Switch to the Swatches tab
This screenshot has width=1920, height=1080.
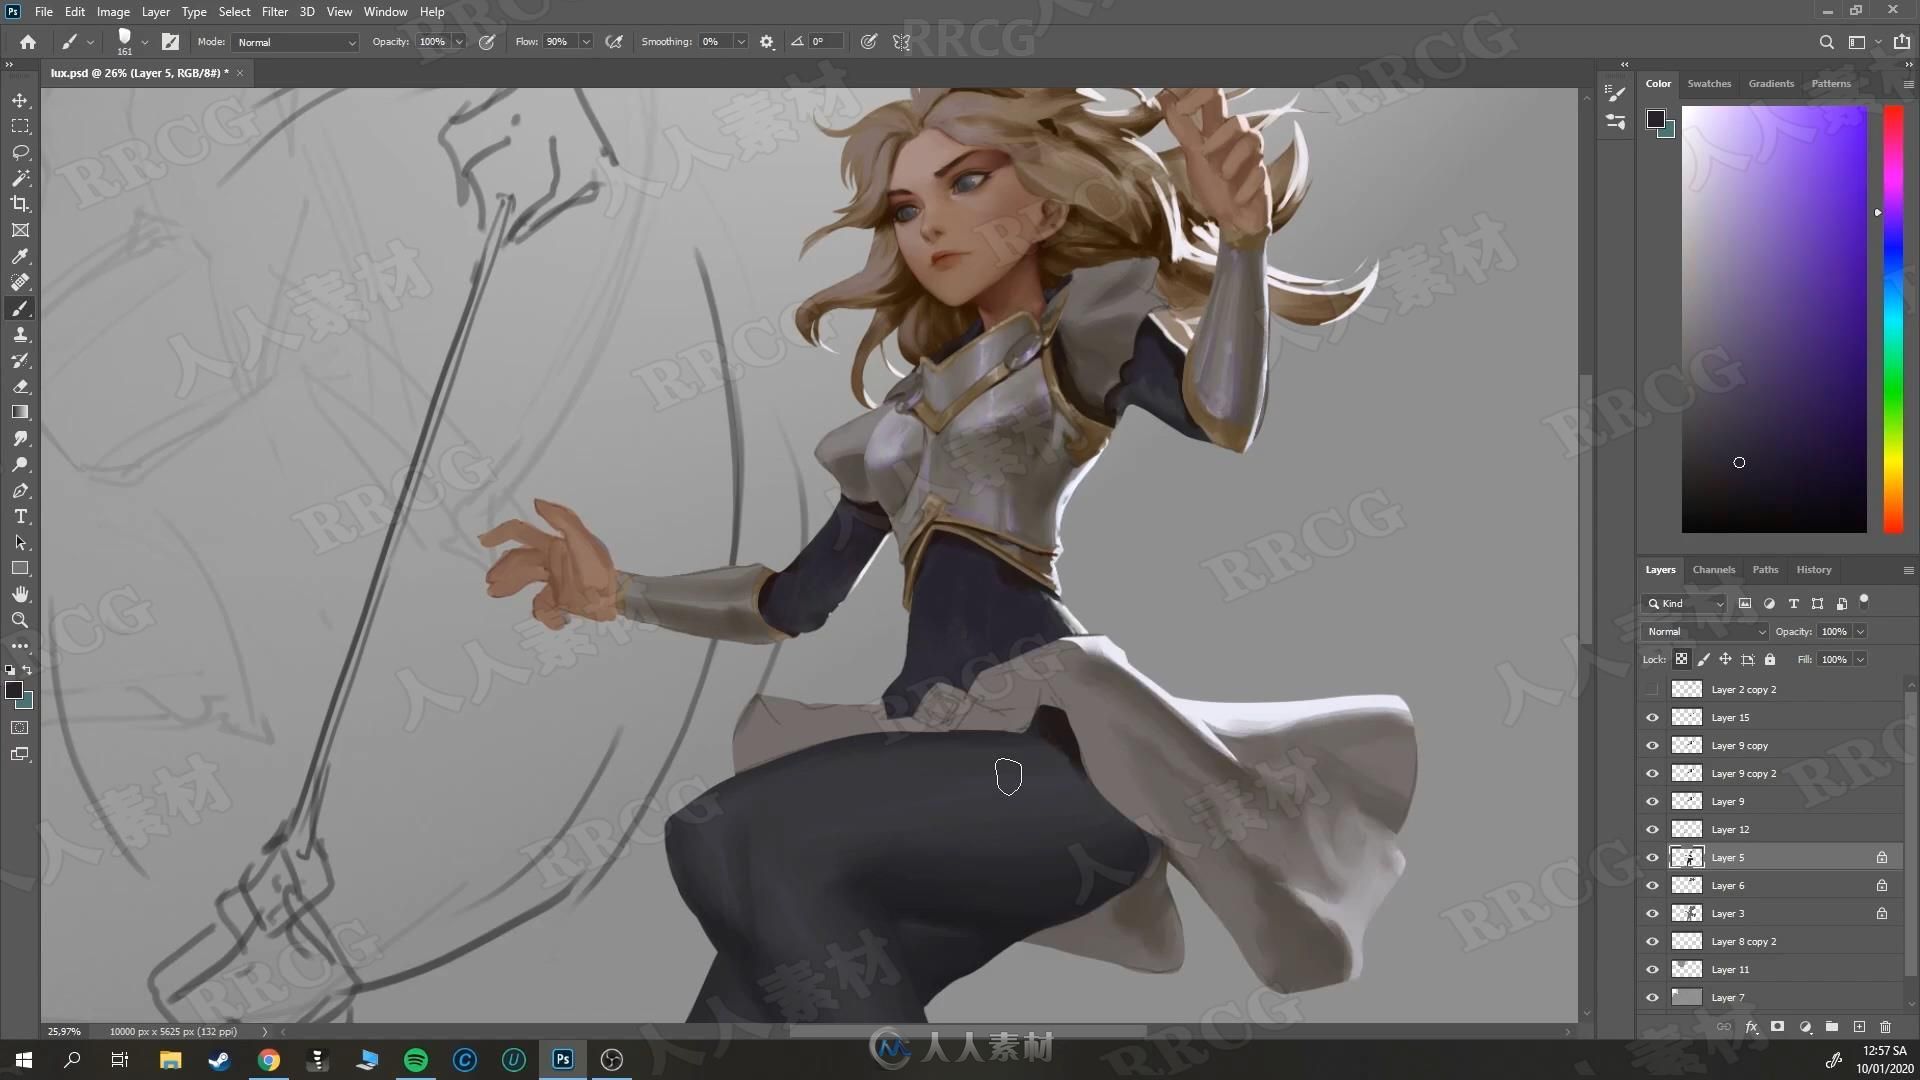pyautogui.click(x=1709, y=83)
